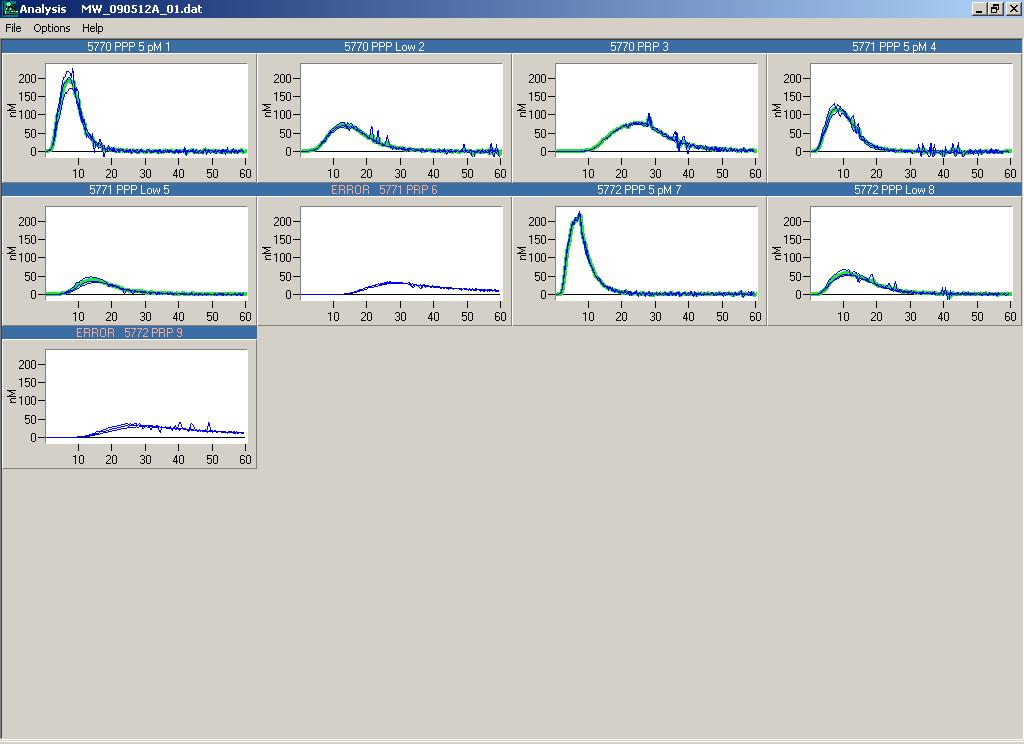
Task: Click the 5770 PRP 3 graph area
Action: coord(656,110)
